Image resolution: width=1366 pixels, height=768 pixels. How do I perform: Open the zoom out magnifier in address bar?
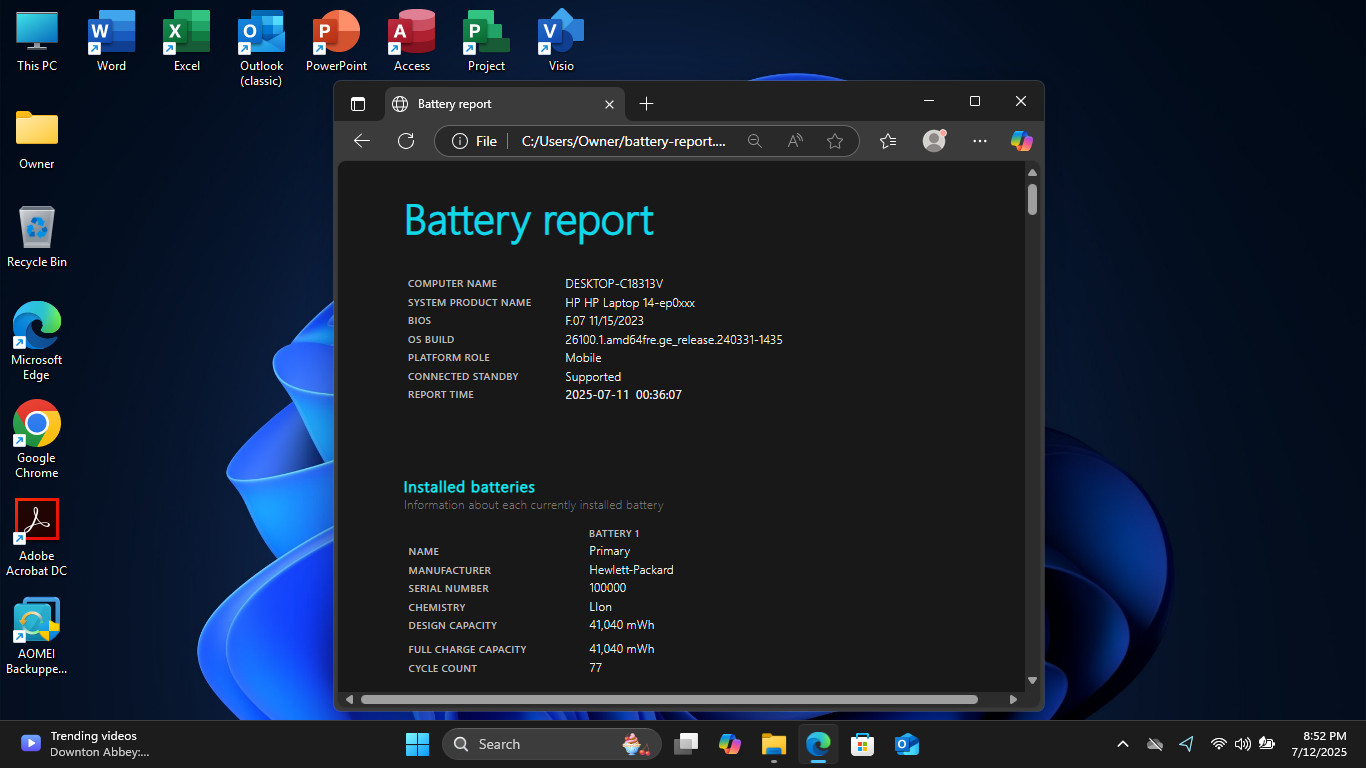(755, 141)
